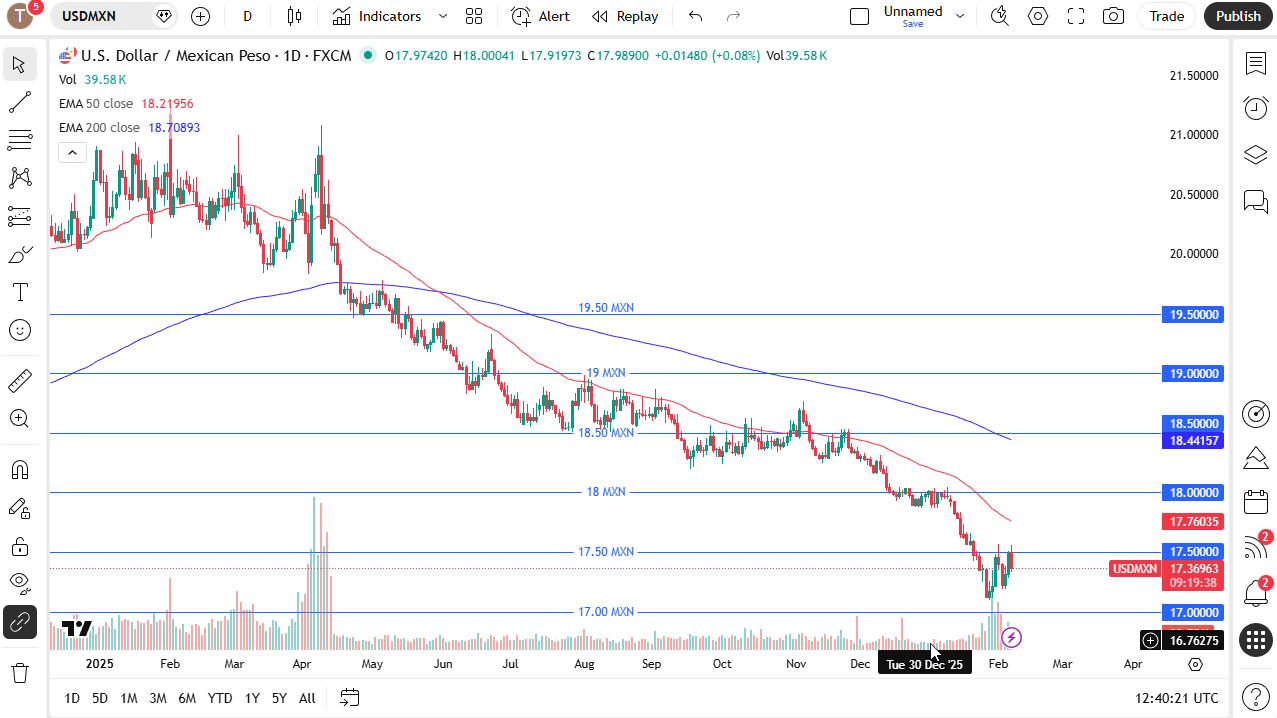Open the Indicators dialog
This screenshot has width=1277, height=718.
coord(377,16)
